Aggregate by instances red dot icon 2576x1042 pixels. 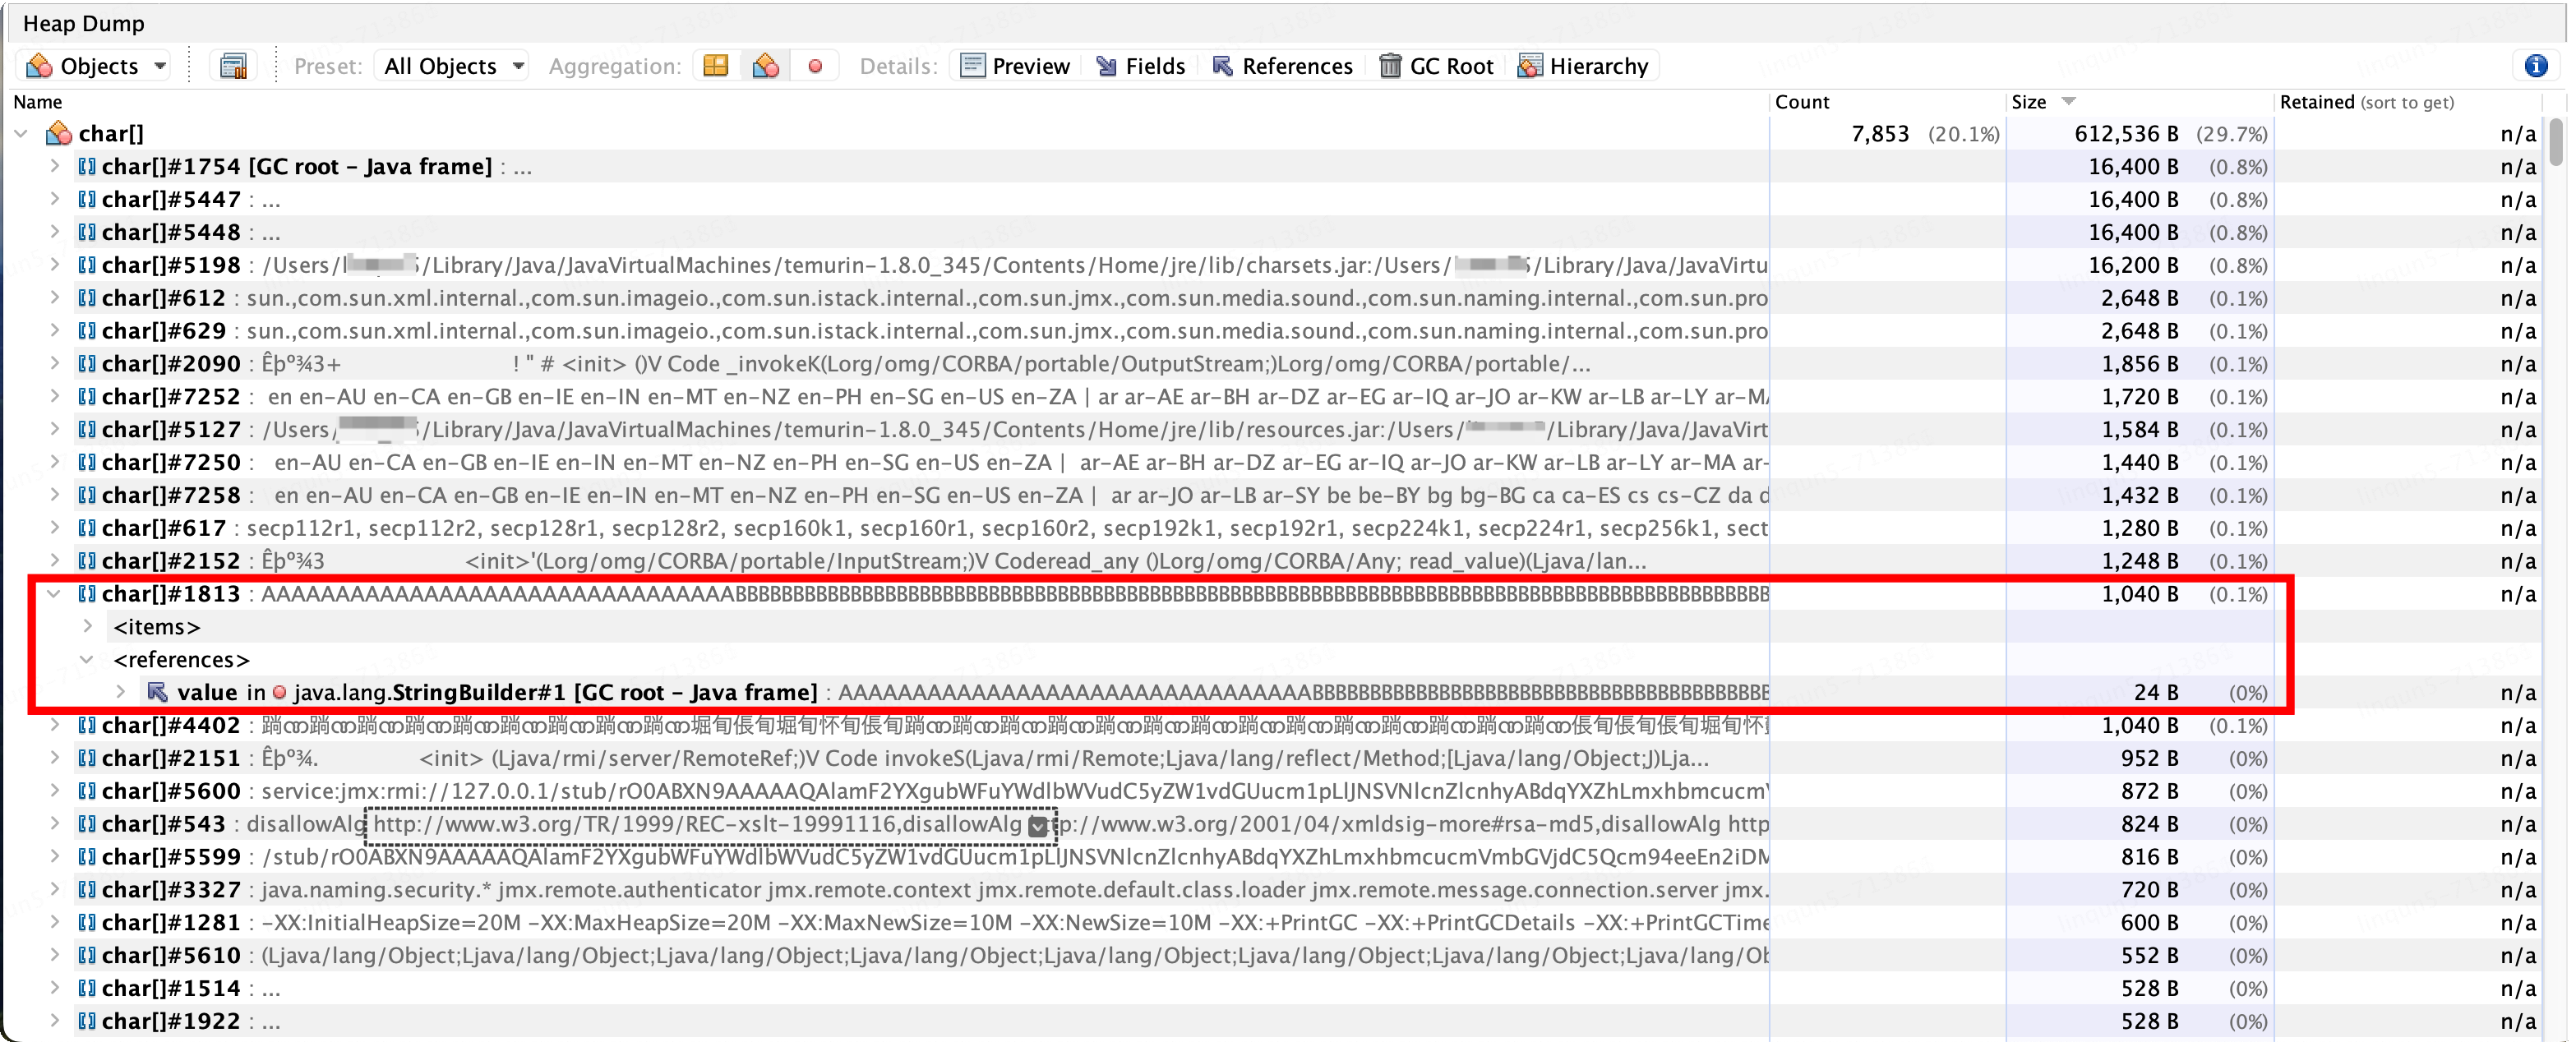pyautogui.click(x=815, y=66)
